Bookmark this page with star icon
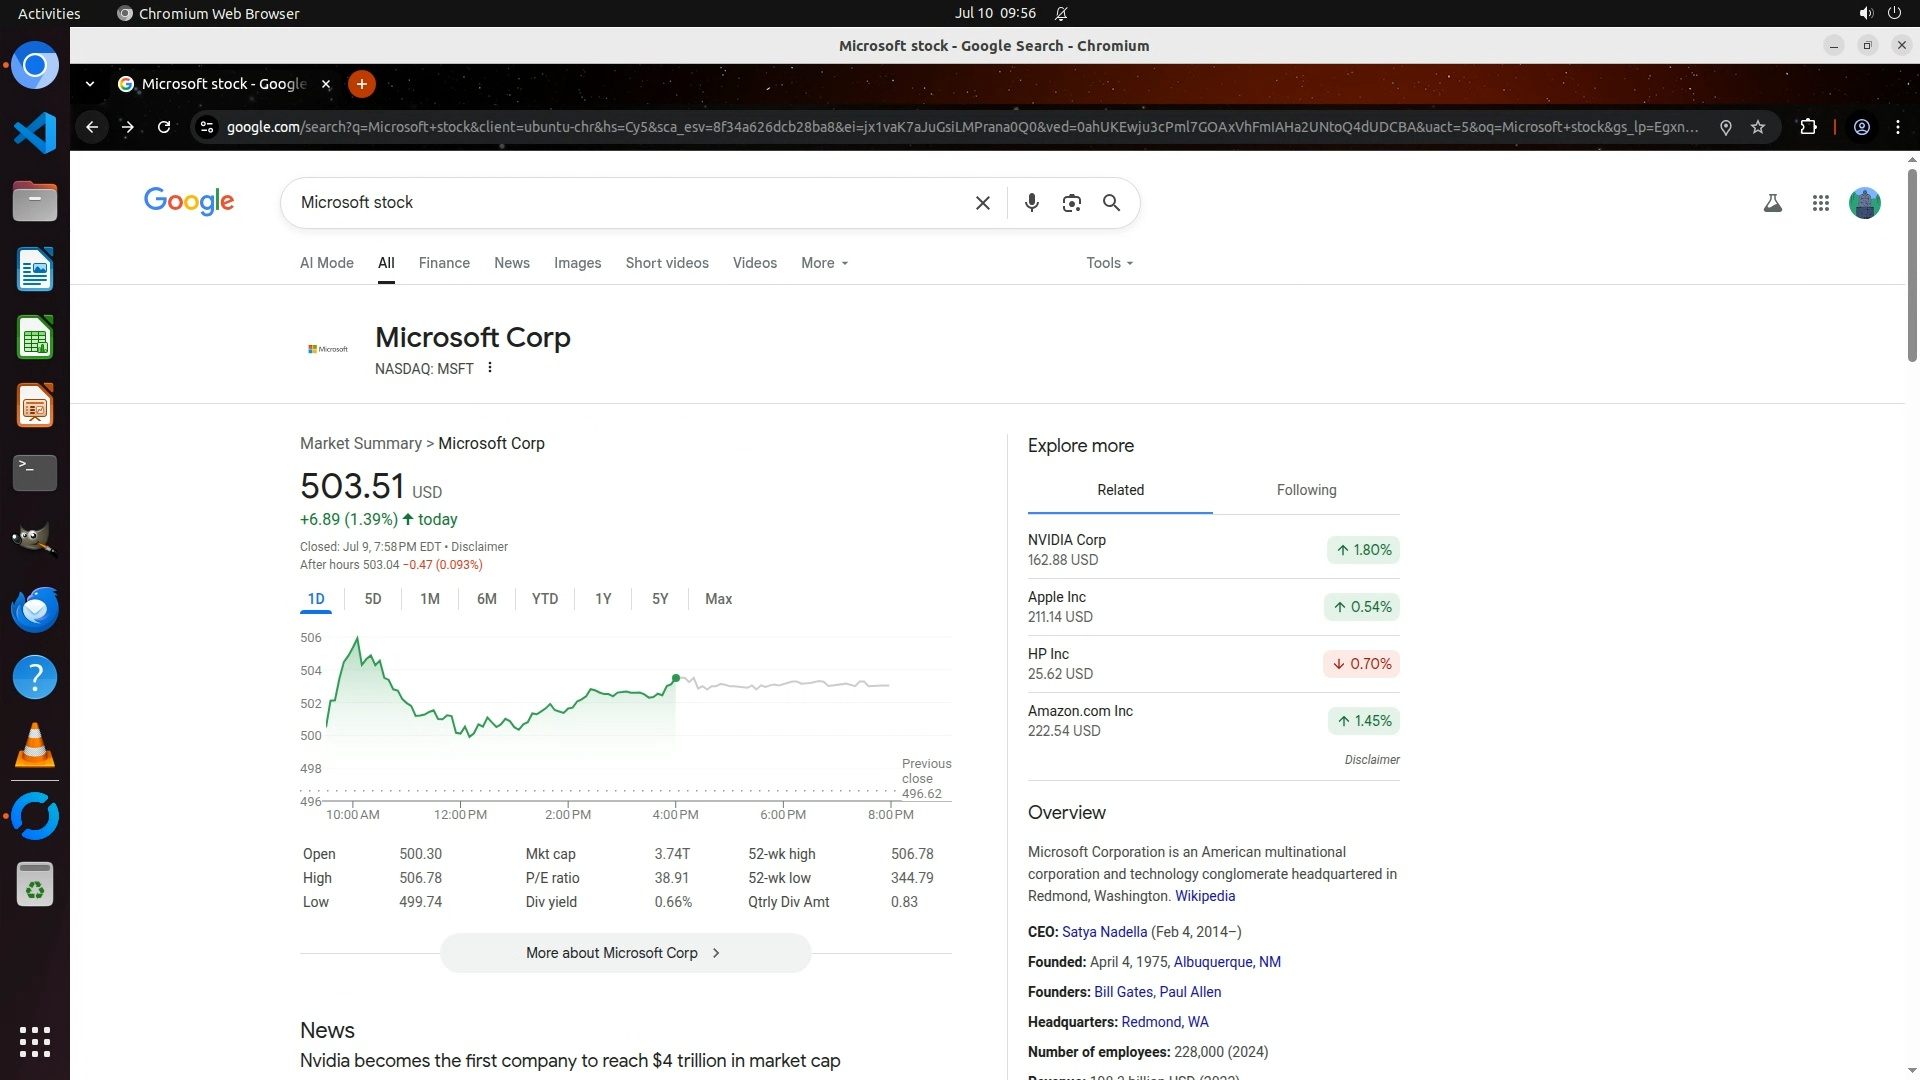 pyautogui.click(x=1758, y=127)
